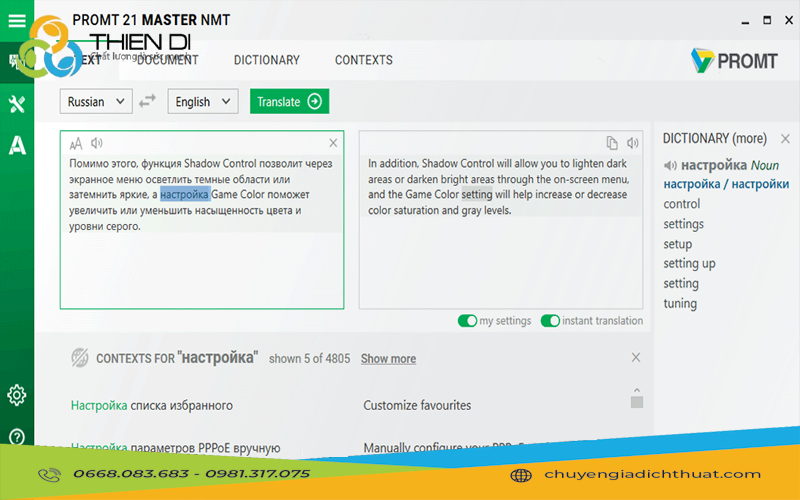Toggle the my settings switch
Image resolution: width=800 pixels, height=500 pixels.
467,321
